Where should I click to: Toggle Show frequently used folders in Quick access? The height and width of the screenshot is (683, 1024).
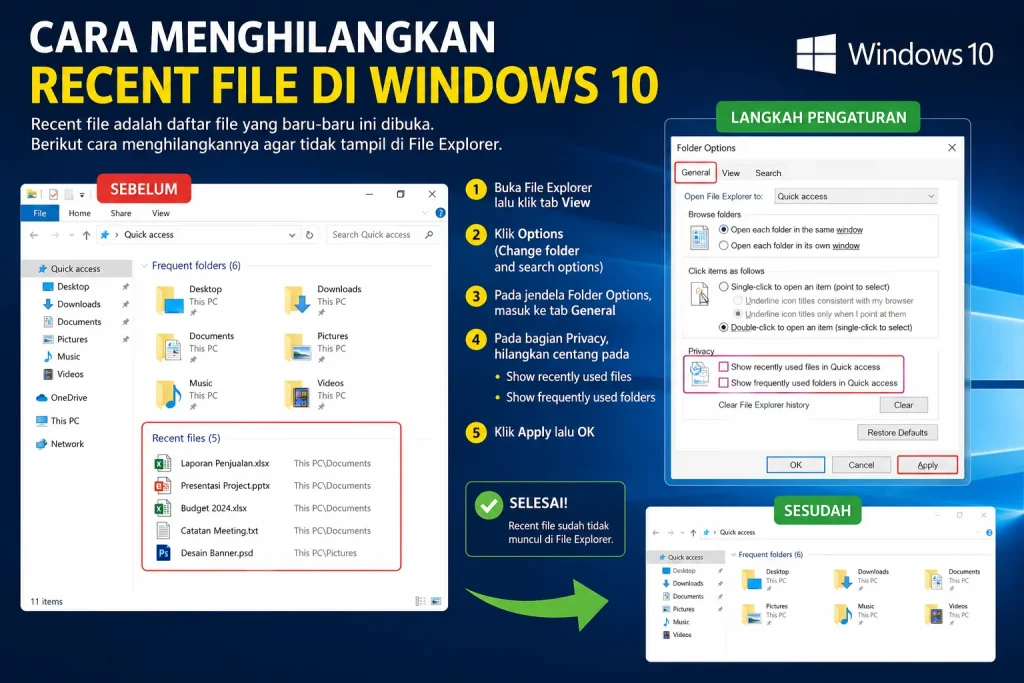click(724, 383)
